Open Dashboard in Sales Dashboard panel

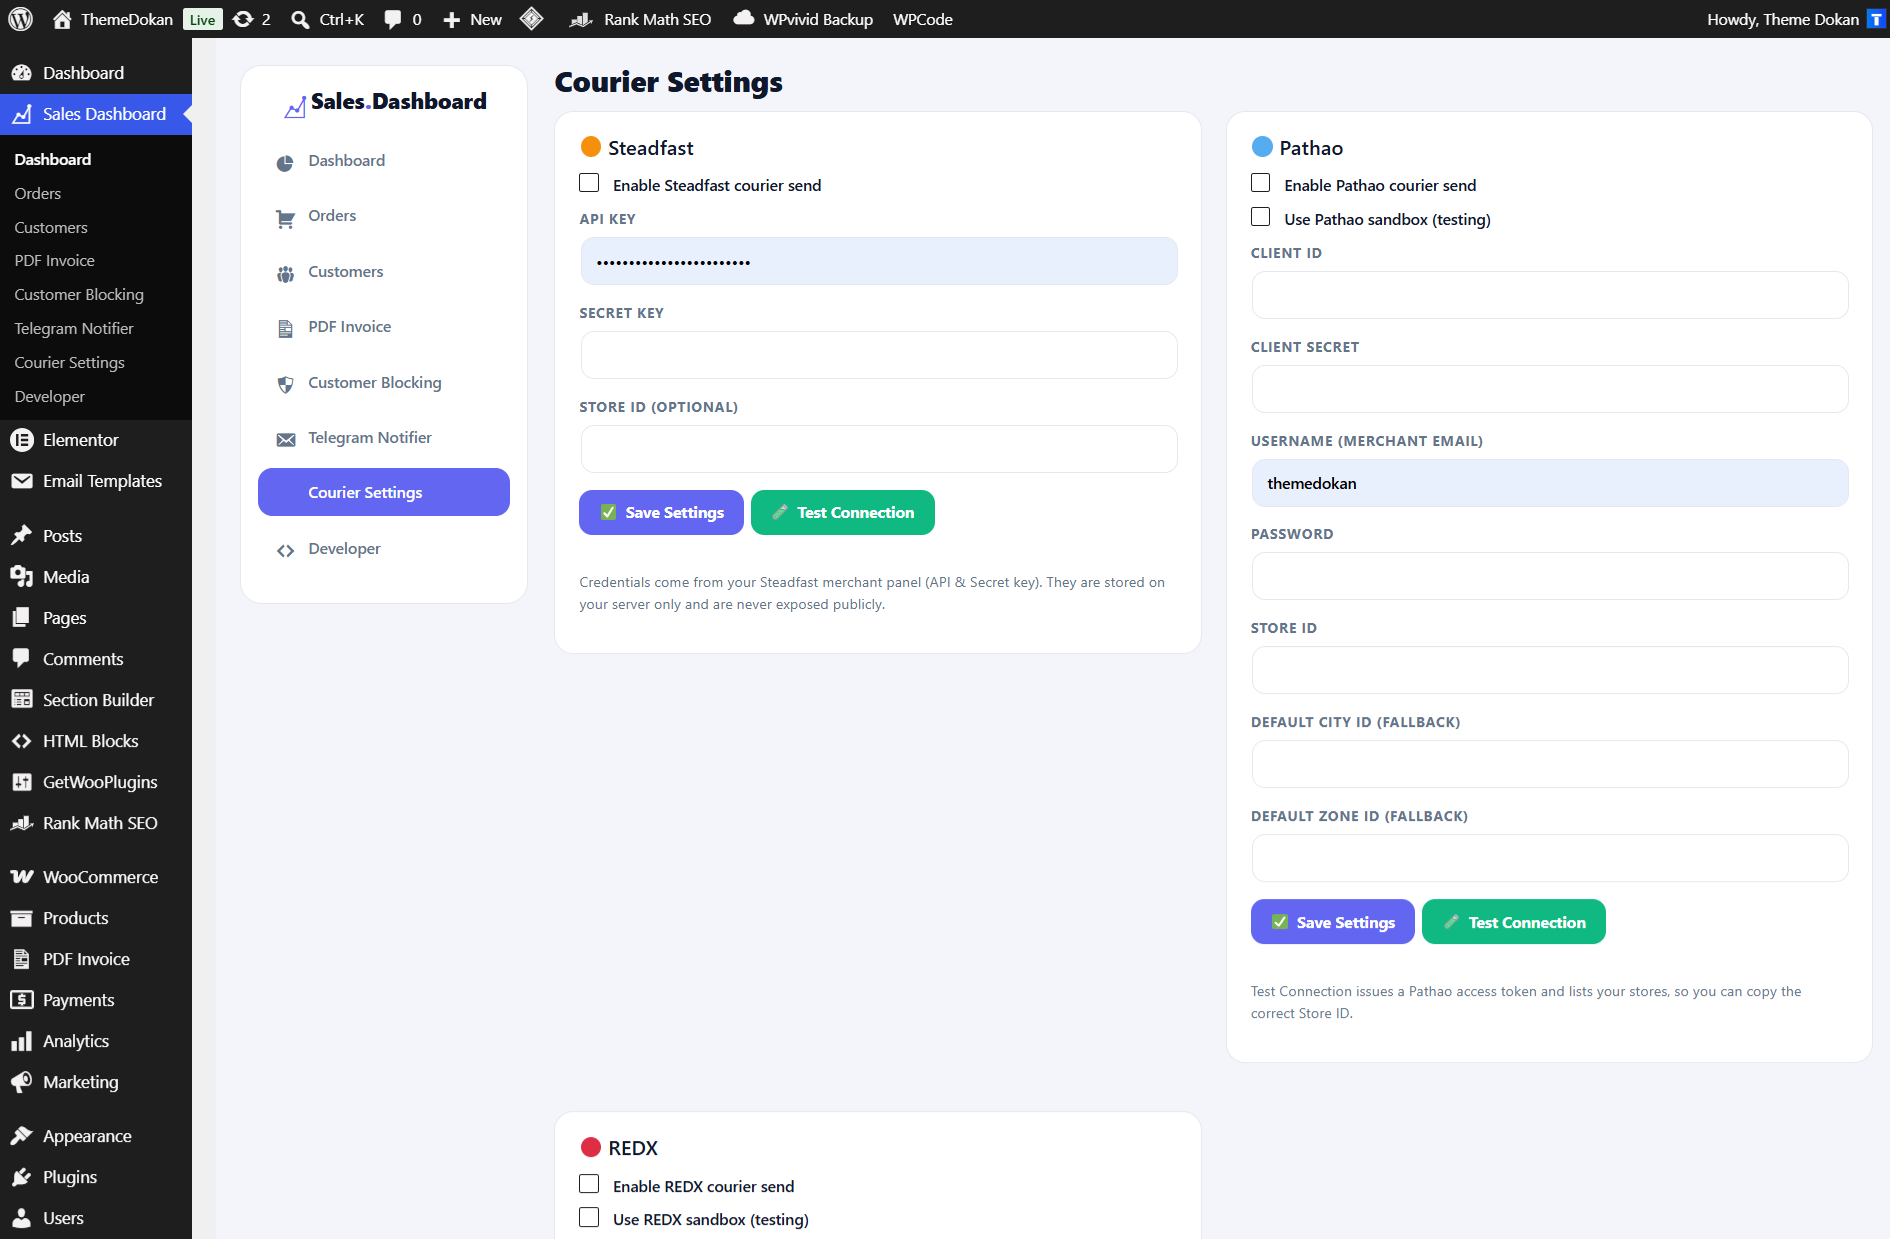(384, 161)
